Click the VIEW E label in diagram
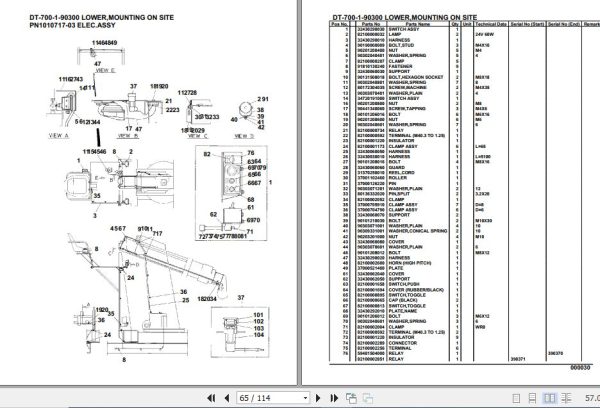Viewport: 600px width, 408px height. click(x=105, y=70)
